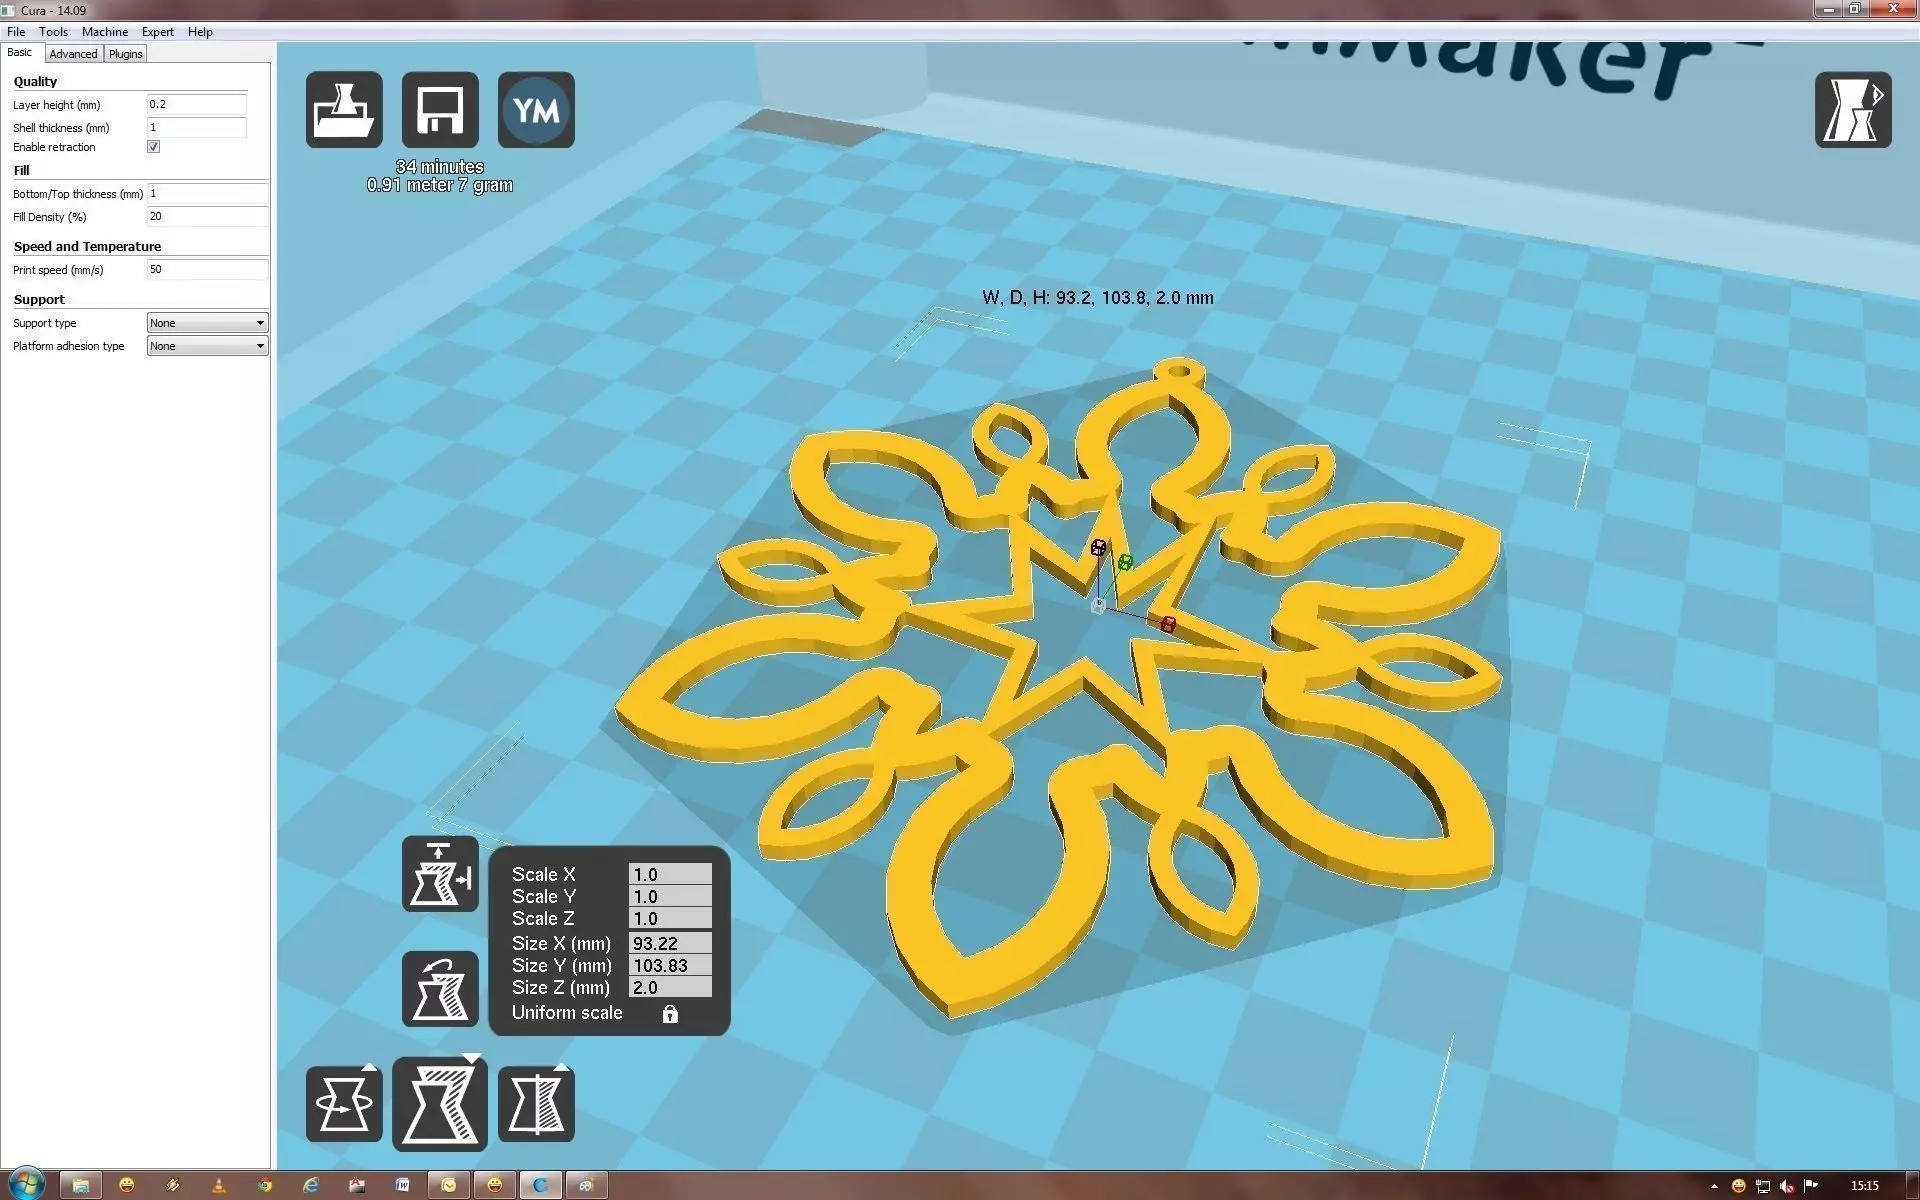Click the Layer height input field
Image resolution: width=1920 pixels, height=1200 pixels.
coord(196,104)
